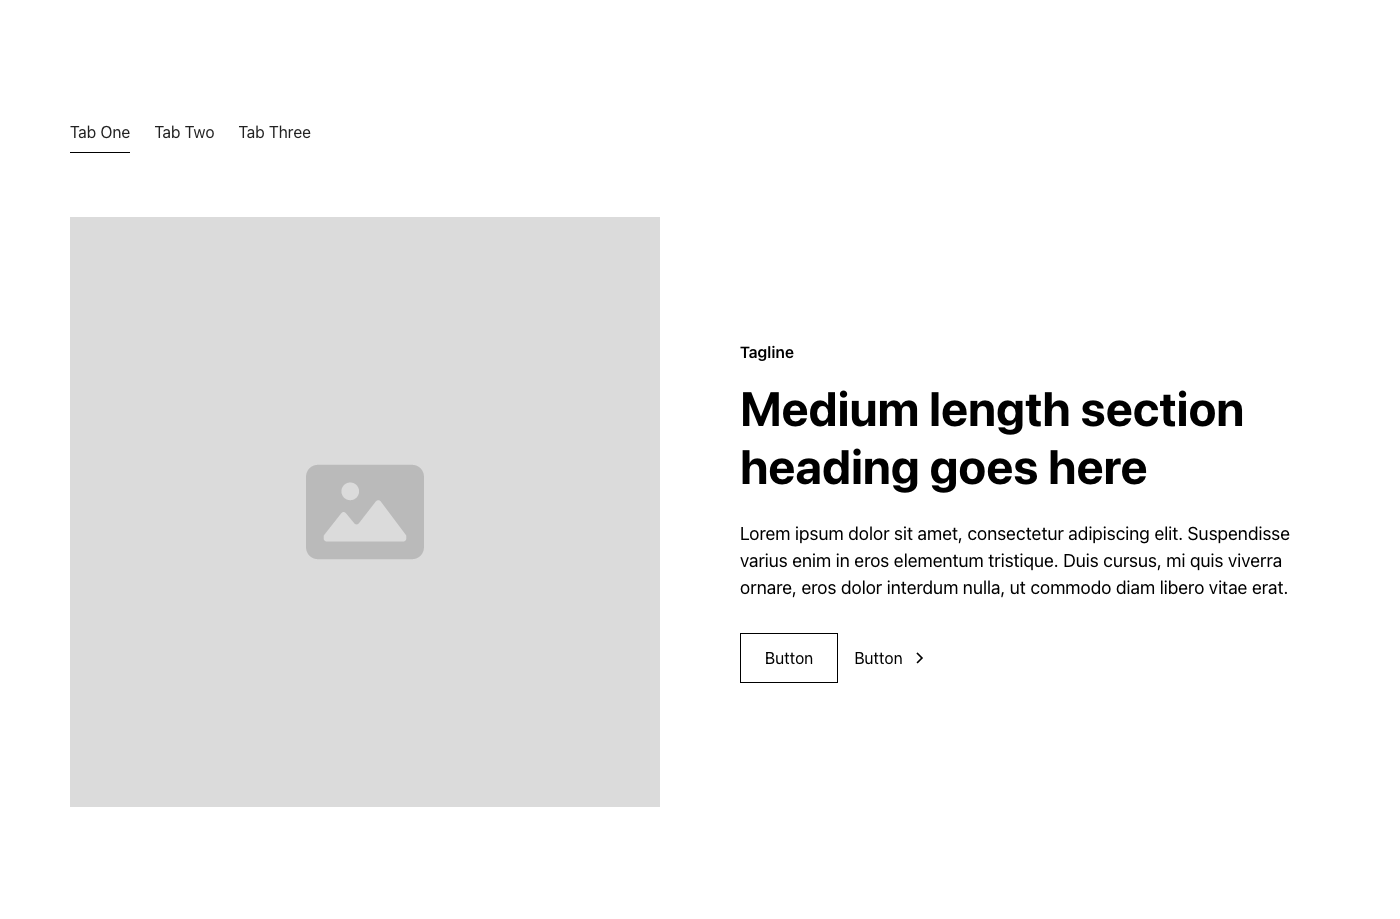
Task: Click the paragraph line starting "Lorem ipsum dolor"
Action: (x=1015, y=534)
